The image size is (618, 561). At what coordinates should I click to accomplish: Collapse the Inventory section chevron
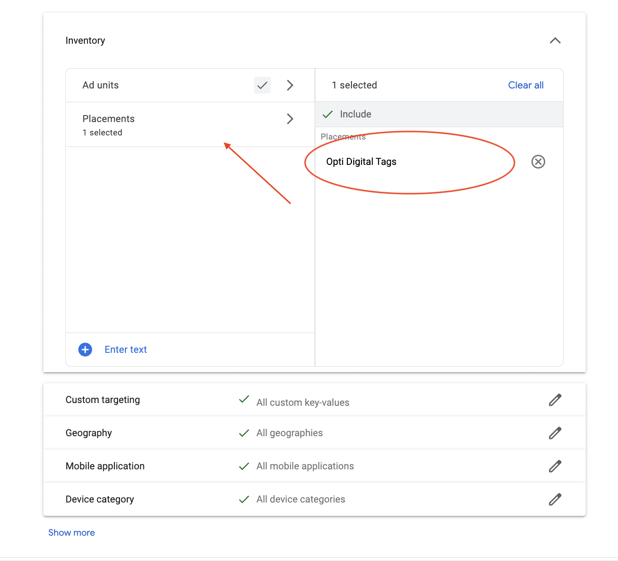[555, 41]
